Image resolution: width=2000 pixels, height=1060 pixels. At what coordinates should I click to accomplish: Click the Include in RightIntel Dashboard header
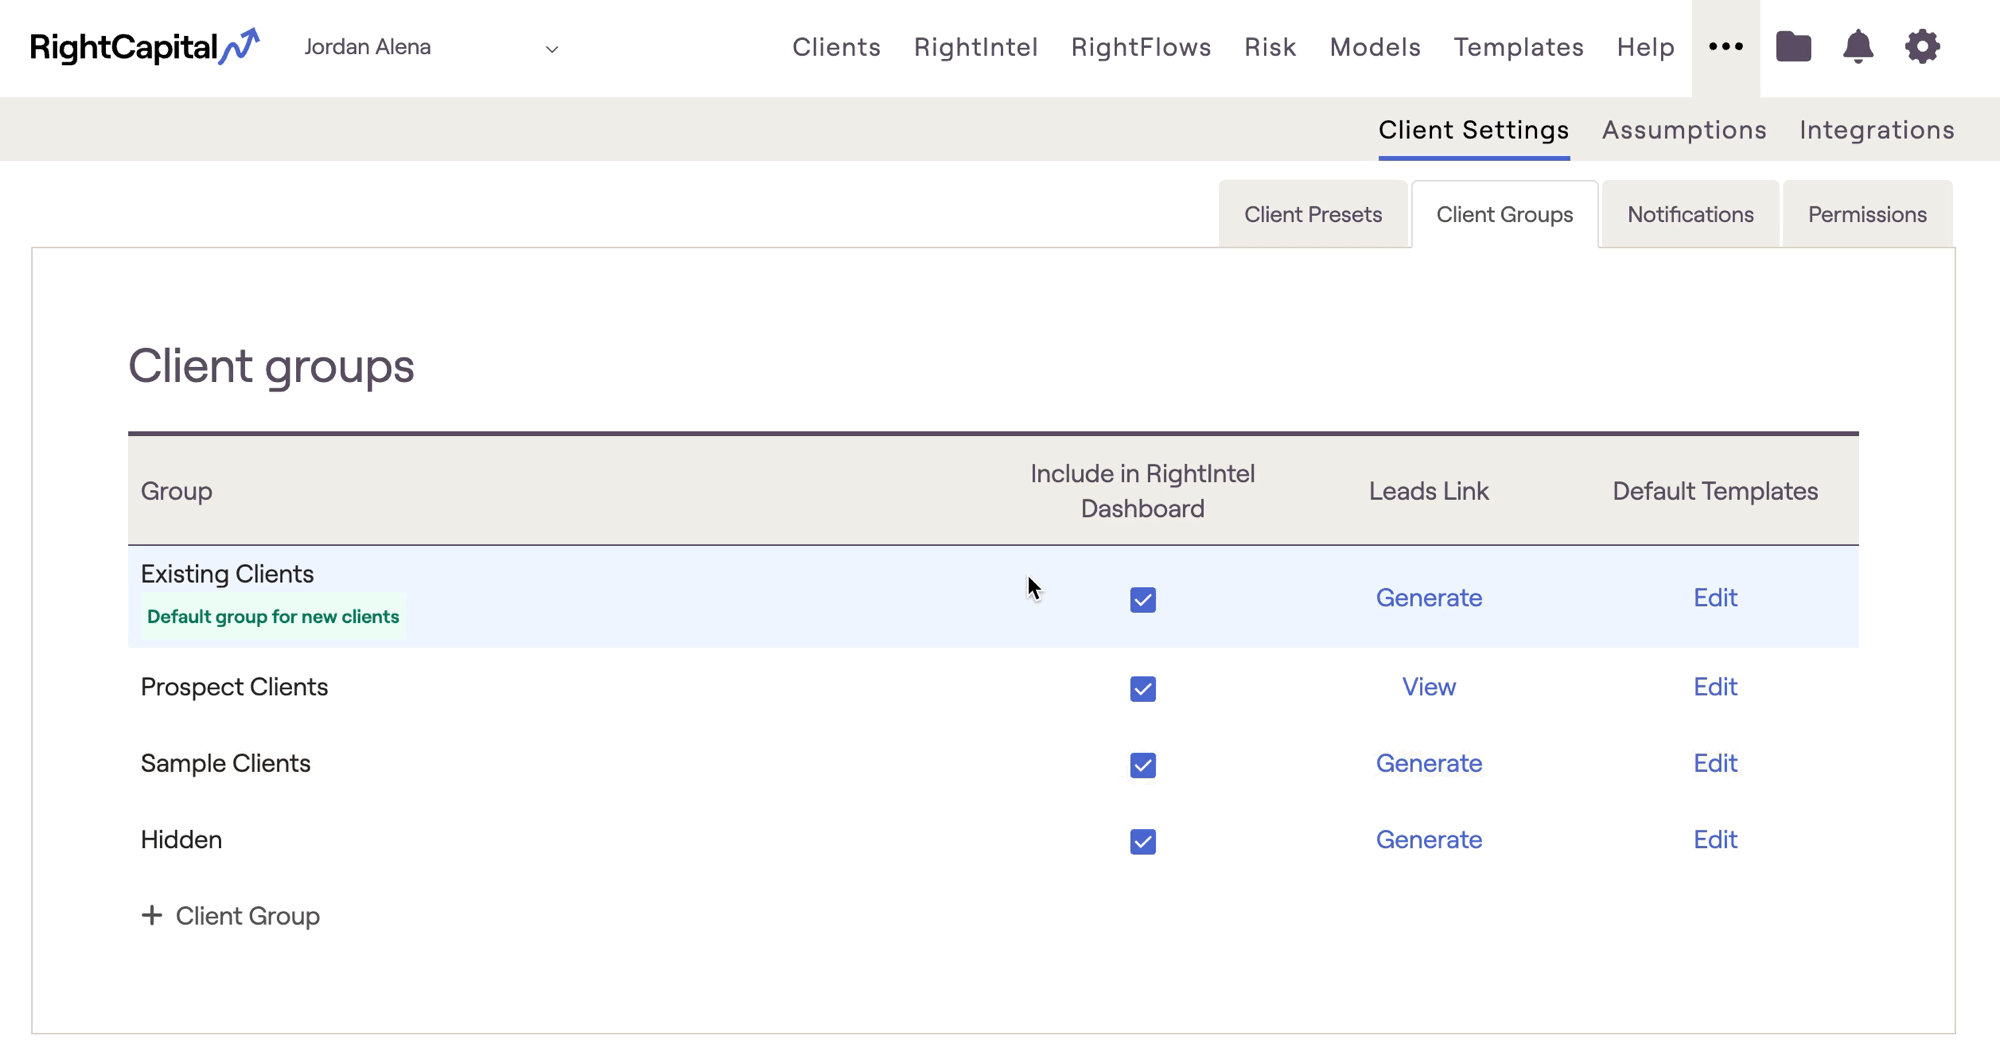1143,491
